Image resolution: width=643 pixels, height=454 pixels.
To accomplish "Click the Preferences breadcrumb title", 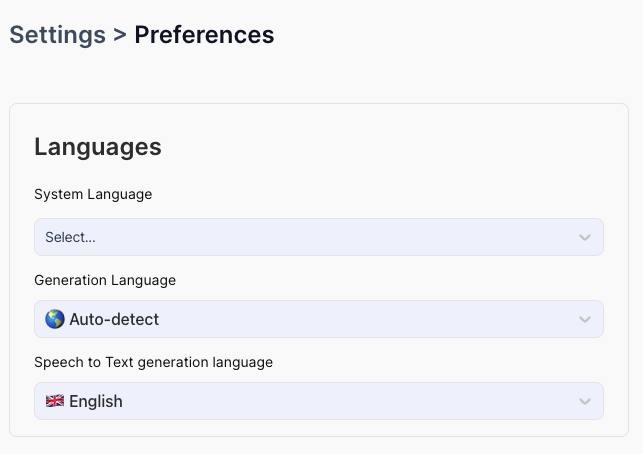I will [204, 35].
